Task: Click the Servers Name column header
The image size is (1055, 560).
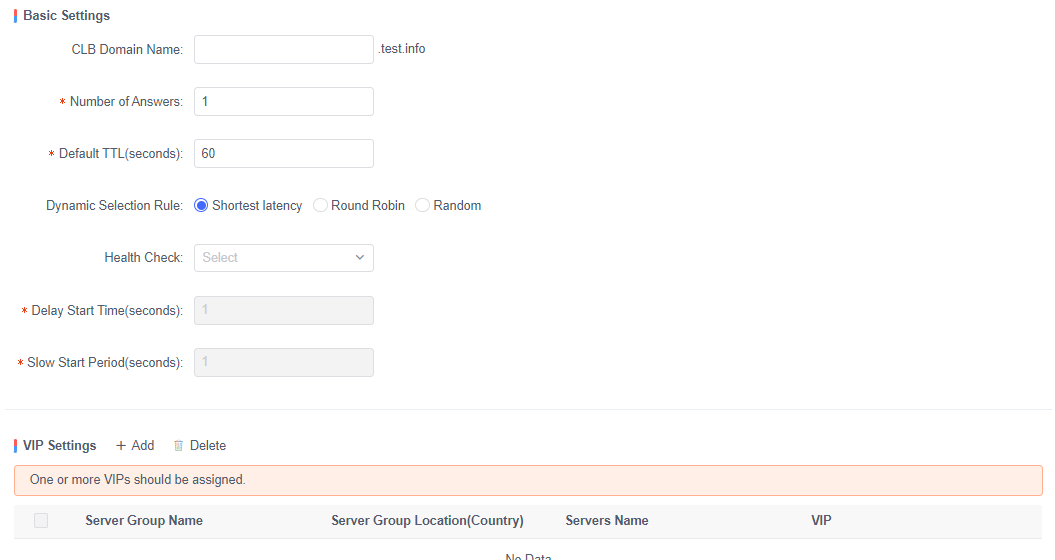Action: click(x=606, y=520)
